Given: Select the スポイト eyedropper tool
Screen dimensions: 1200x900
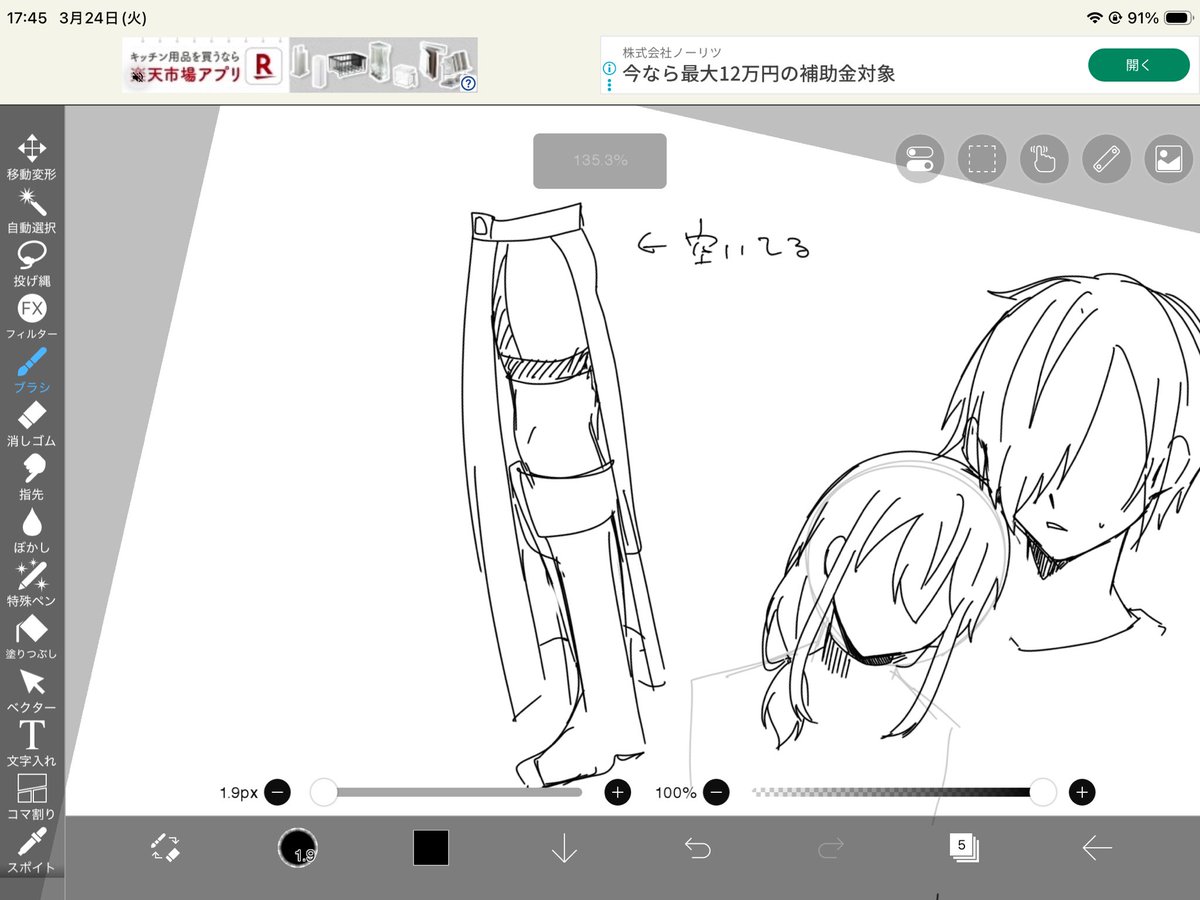Looking at the screenshot, I should pyautogui.click(x=32, y=850).
